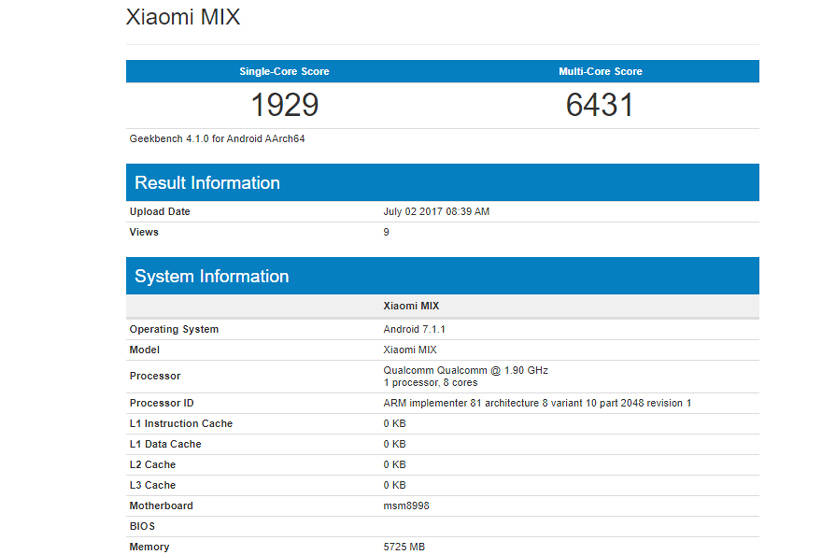840x560 pixels.
Task: Select the Memory row label
Action: [x=149, y=547]
